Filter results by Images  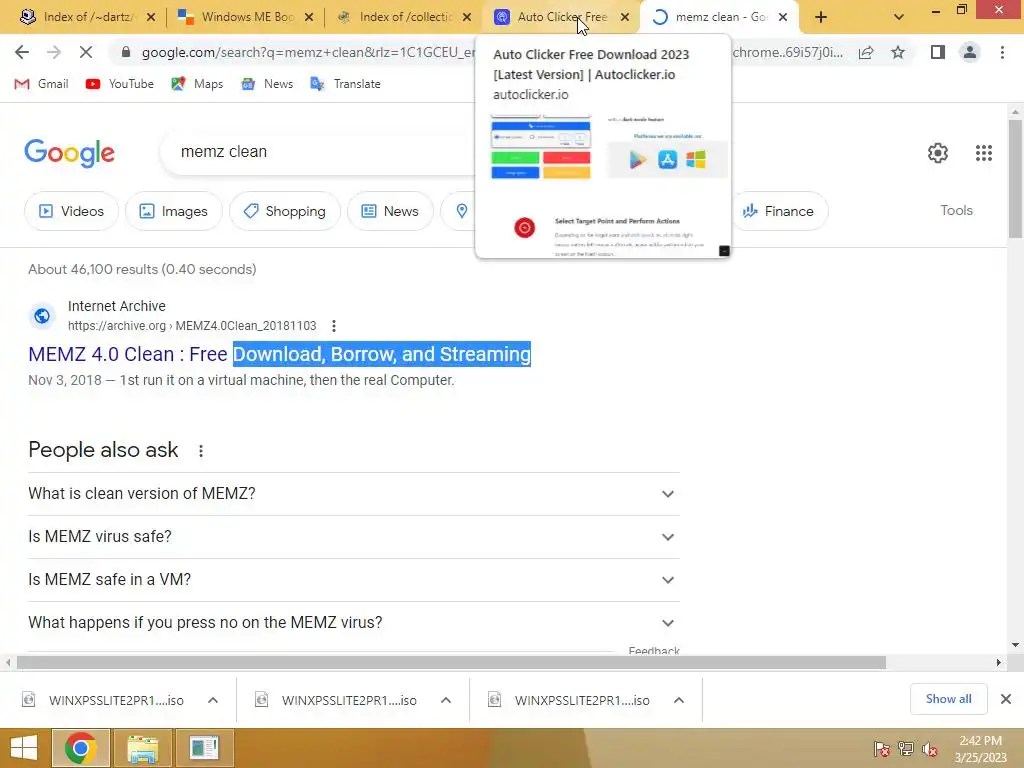174,211
